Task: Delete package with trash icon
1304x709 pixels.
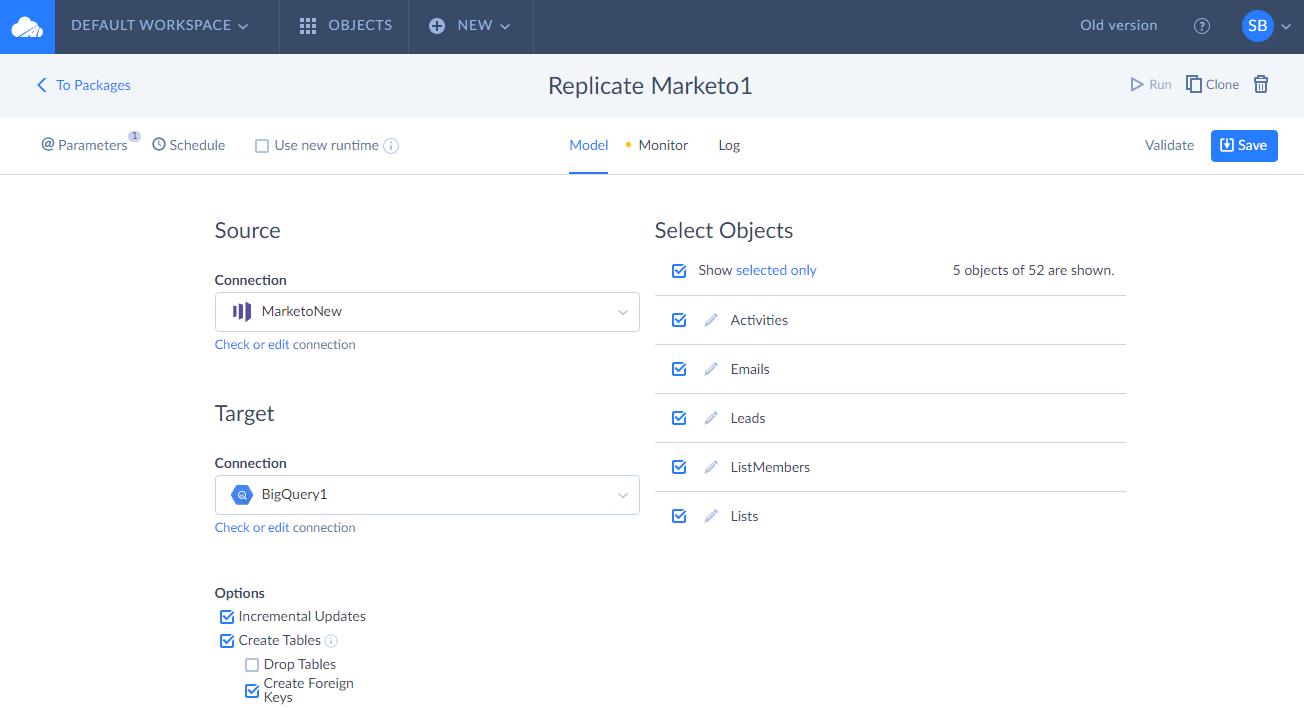Action: click(1261, 85)
